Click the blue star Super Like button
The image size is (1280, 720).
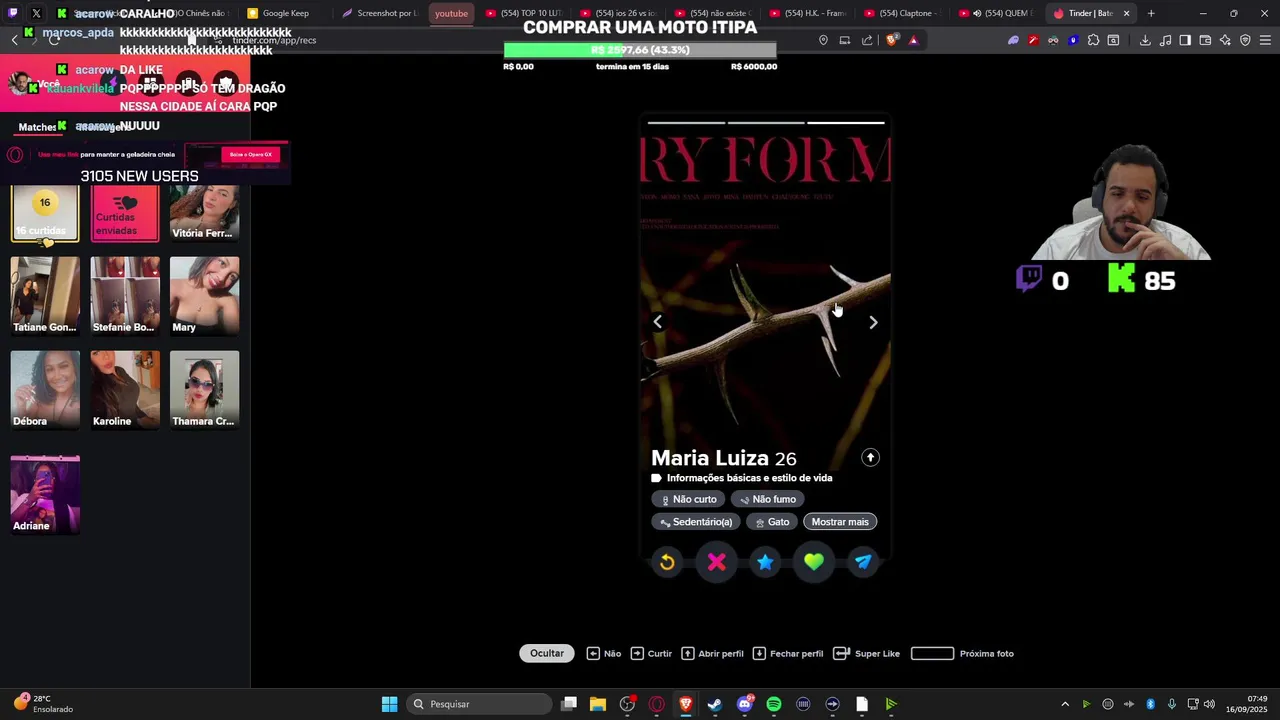coord(765,562)
